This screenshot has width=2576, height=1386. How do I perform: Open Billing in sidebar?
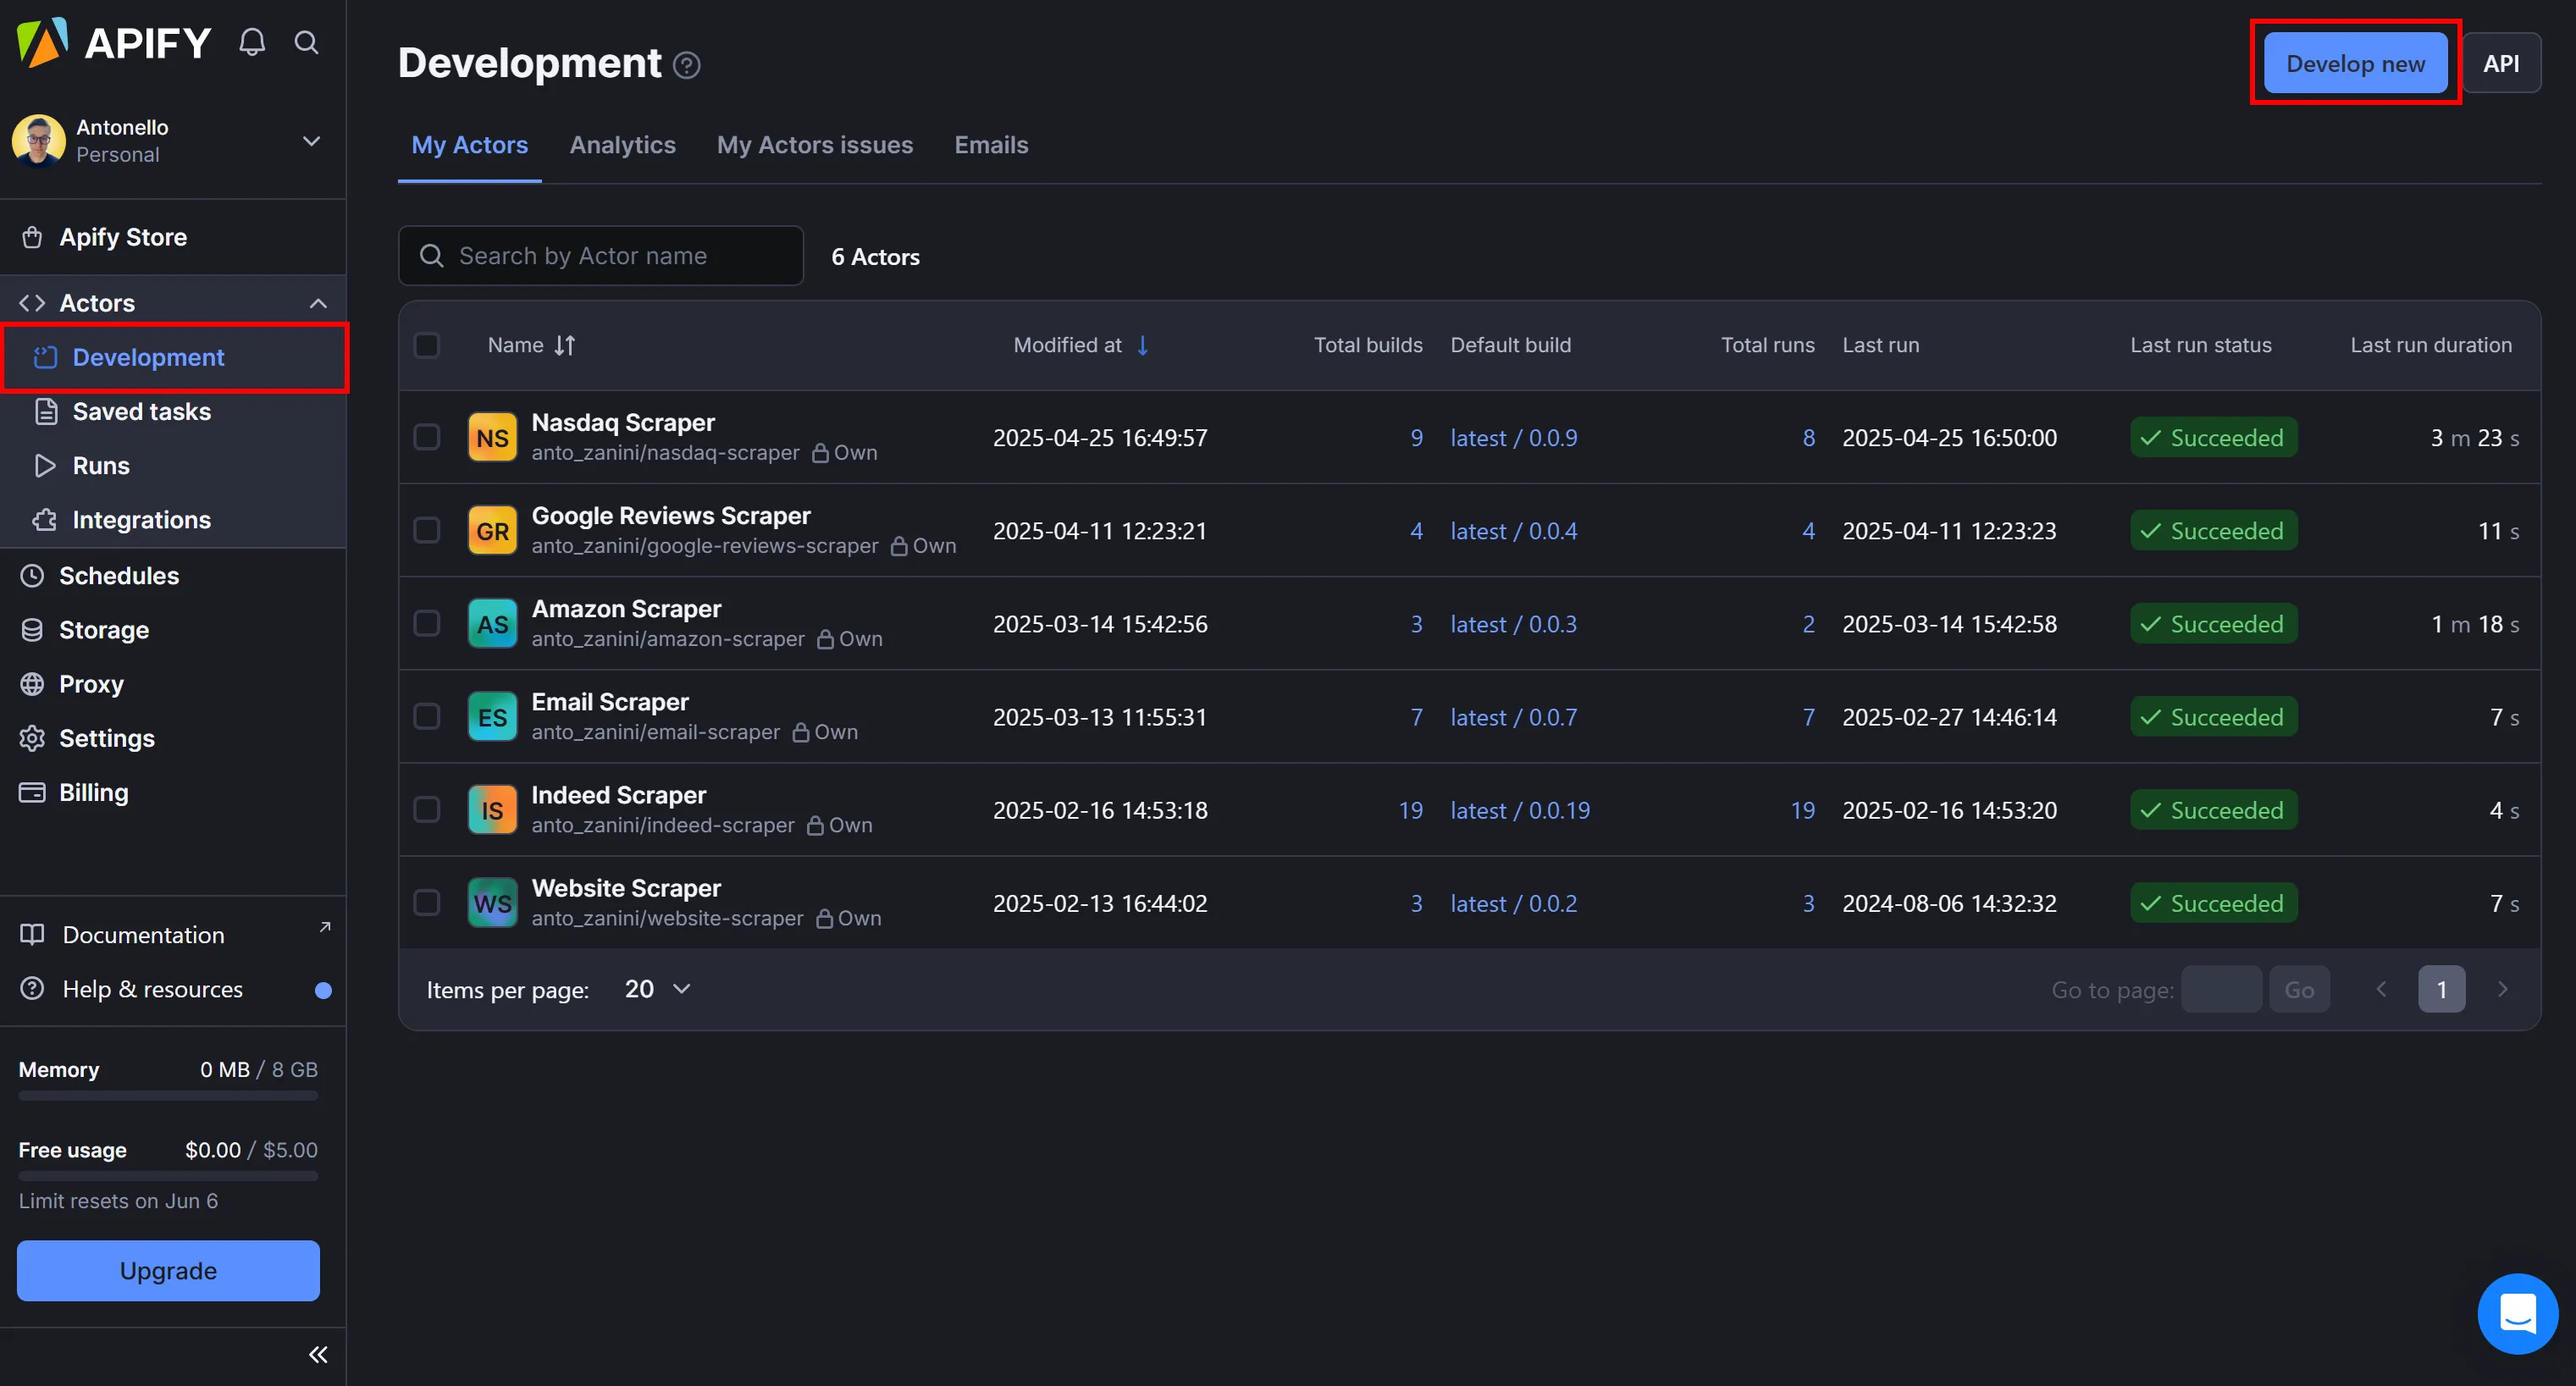point(173,792)
